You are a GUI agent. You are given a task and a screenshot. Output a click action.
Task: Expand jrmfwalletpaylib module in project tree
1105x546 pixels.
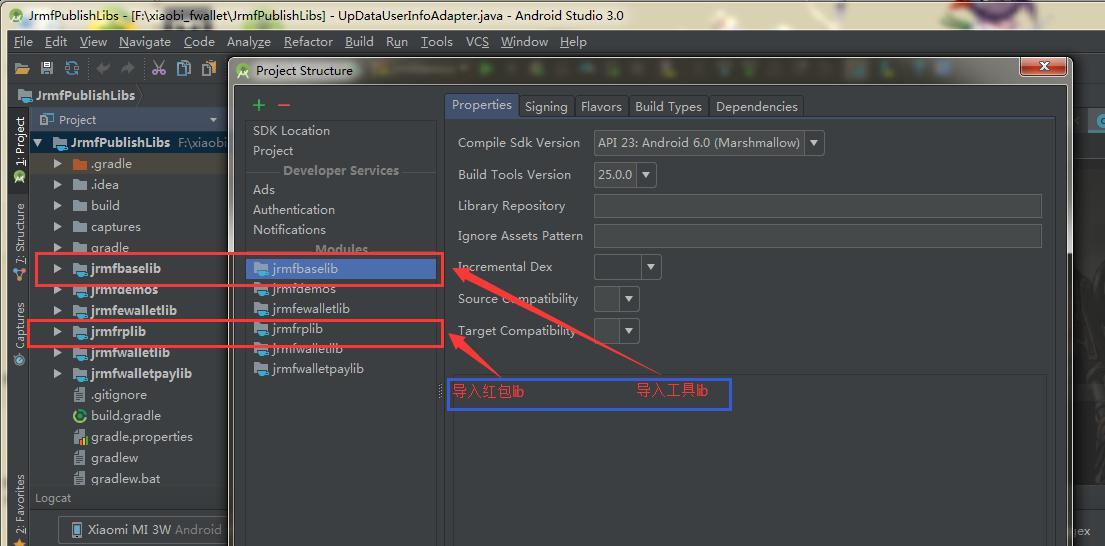coord(58,373)
